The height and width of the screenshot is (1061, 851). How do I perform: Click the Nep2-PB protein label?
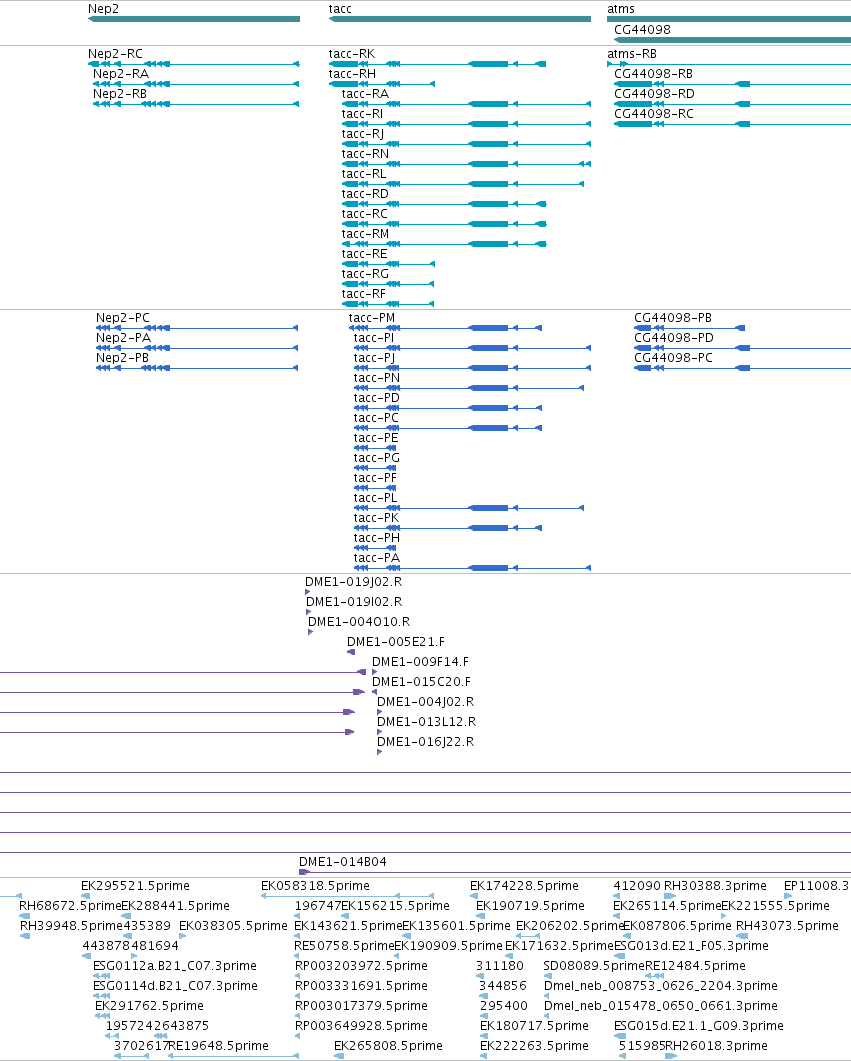[122, 357]
